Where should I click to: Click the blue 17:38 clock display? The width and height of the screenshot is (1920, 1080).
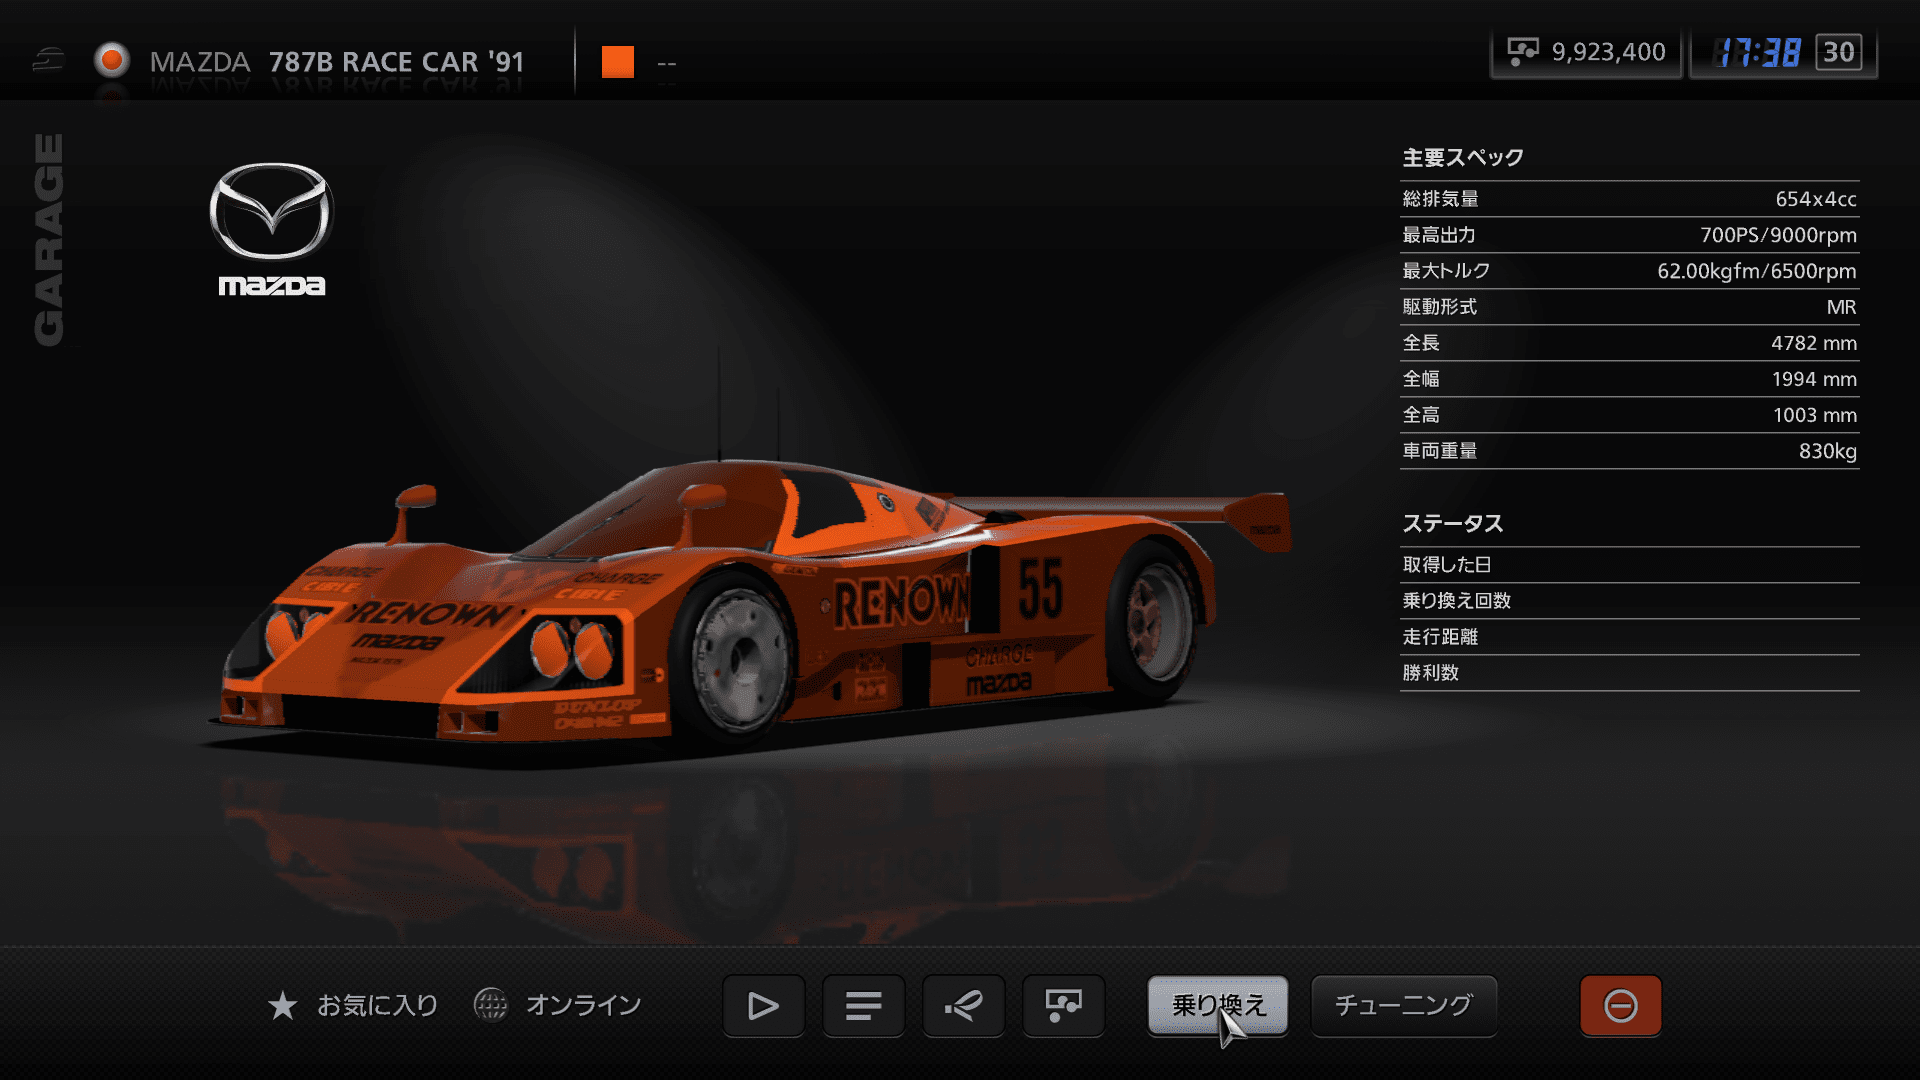1756,52
